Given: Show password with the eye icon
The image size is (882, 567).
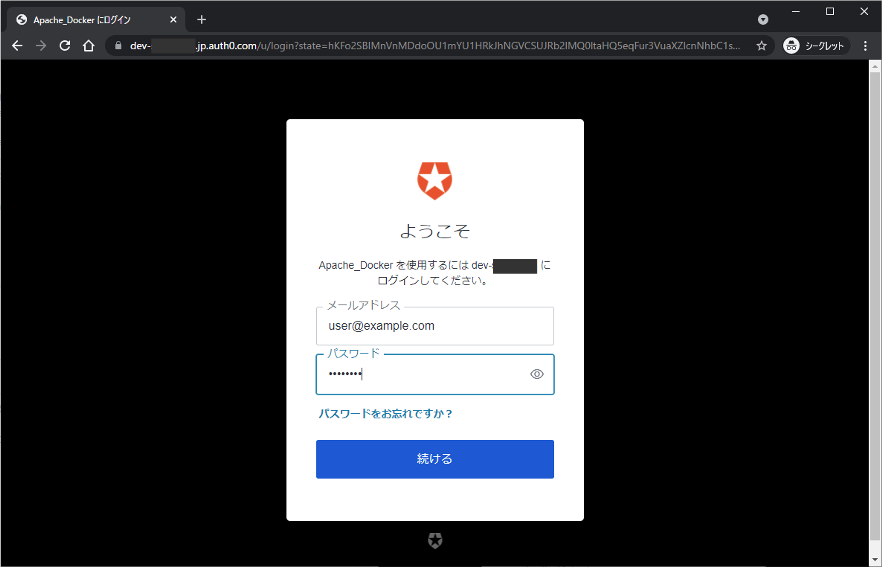Looking at the screenshot, I should coord(537,374).
